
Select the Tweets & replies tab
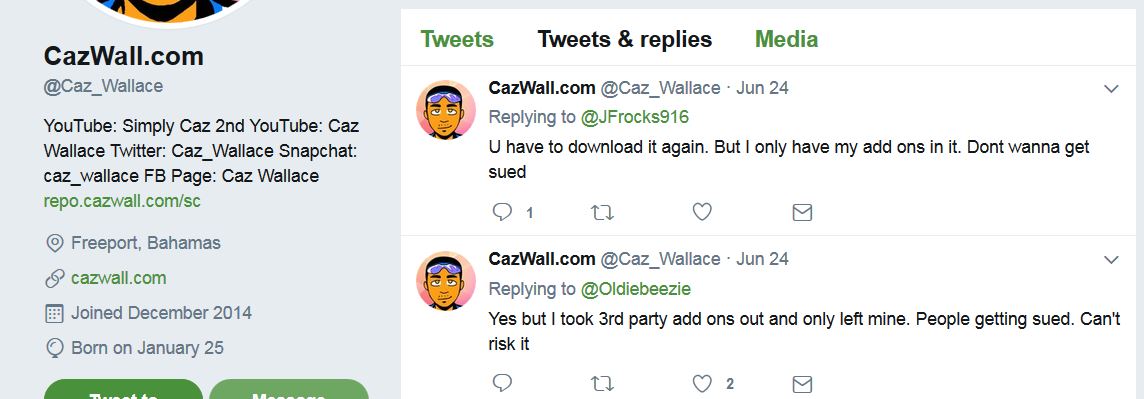click(x=625, y=39)
